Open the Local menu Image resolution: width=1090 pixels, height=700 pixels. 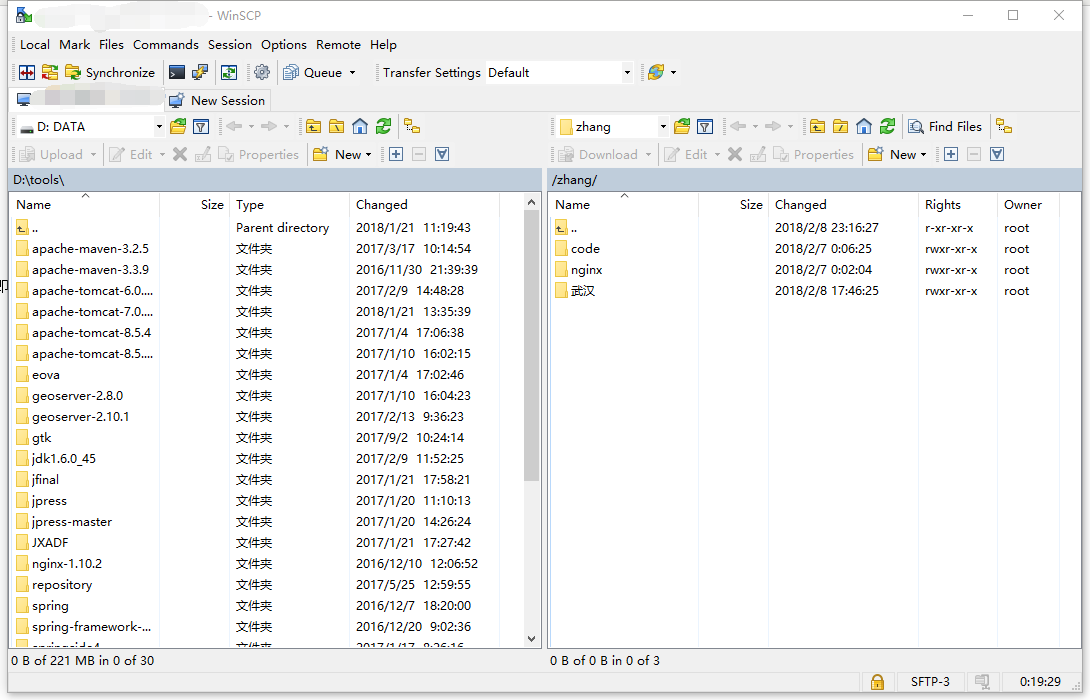click(35, 44)
